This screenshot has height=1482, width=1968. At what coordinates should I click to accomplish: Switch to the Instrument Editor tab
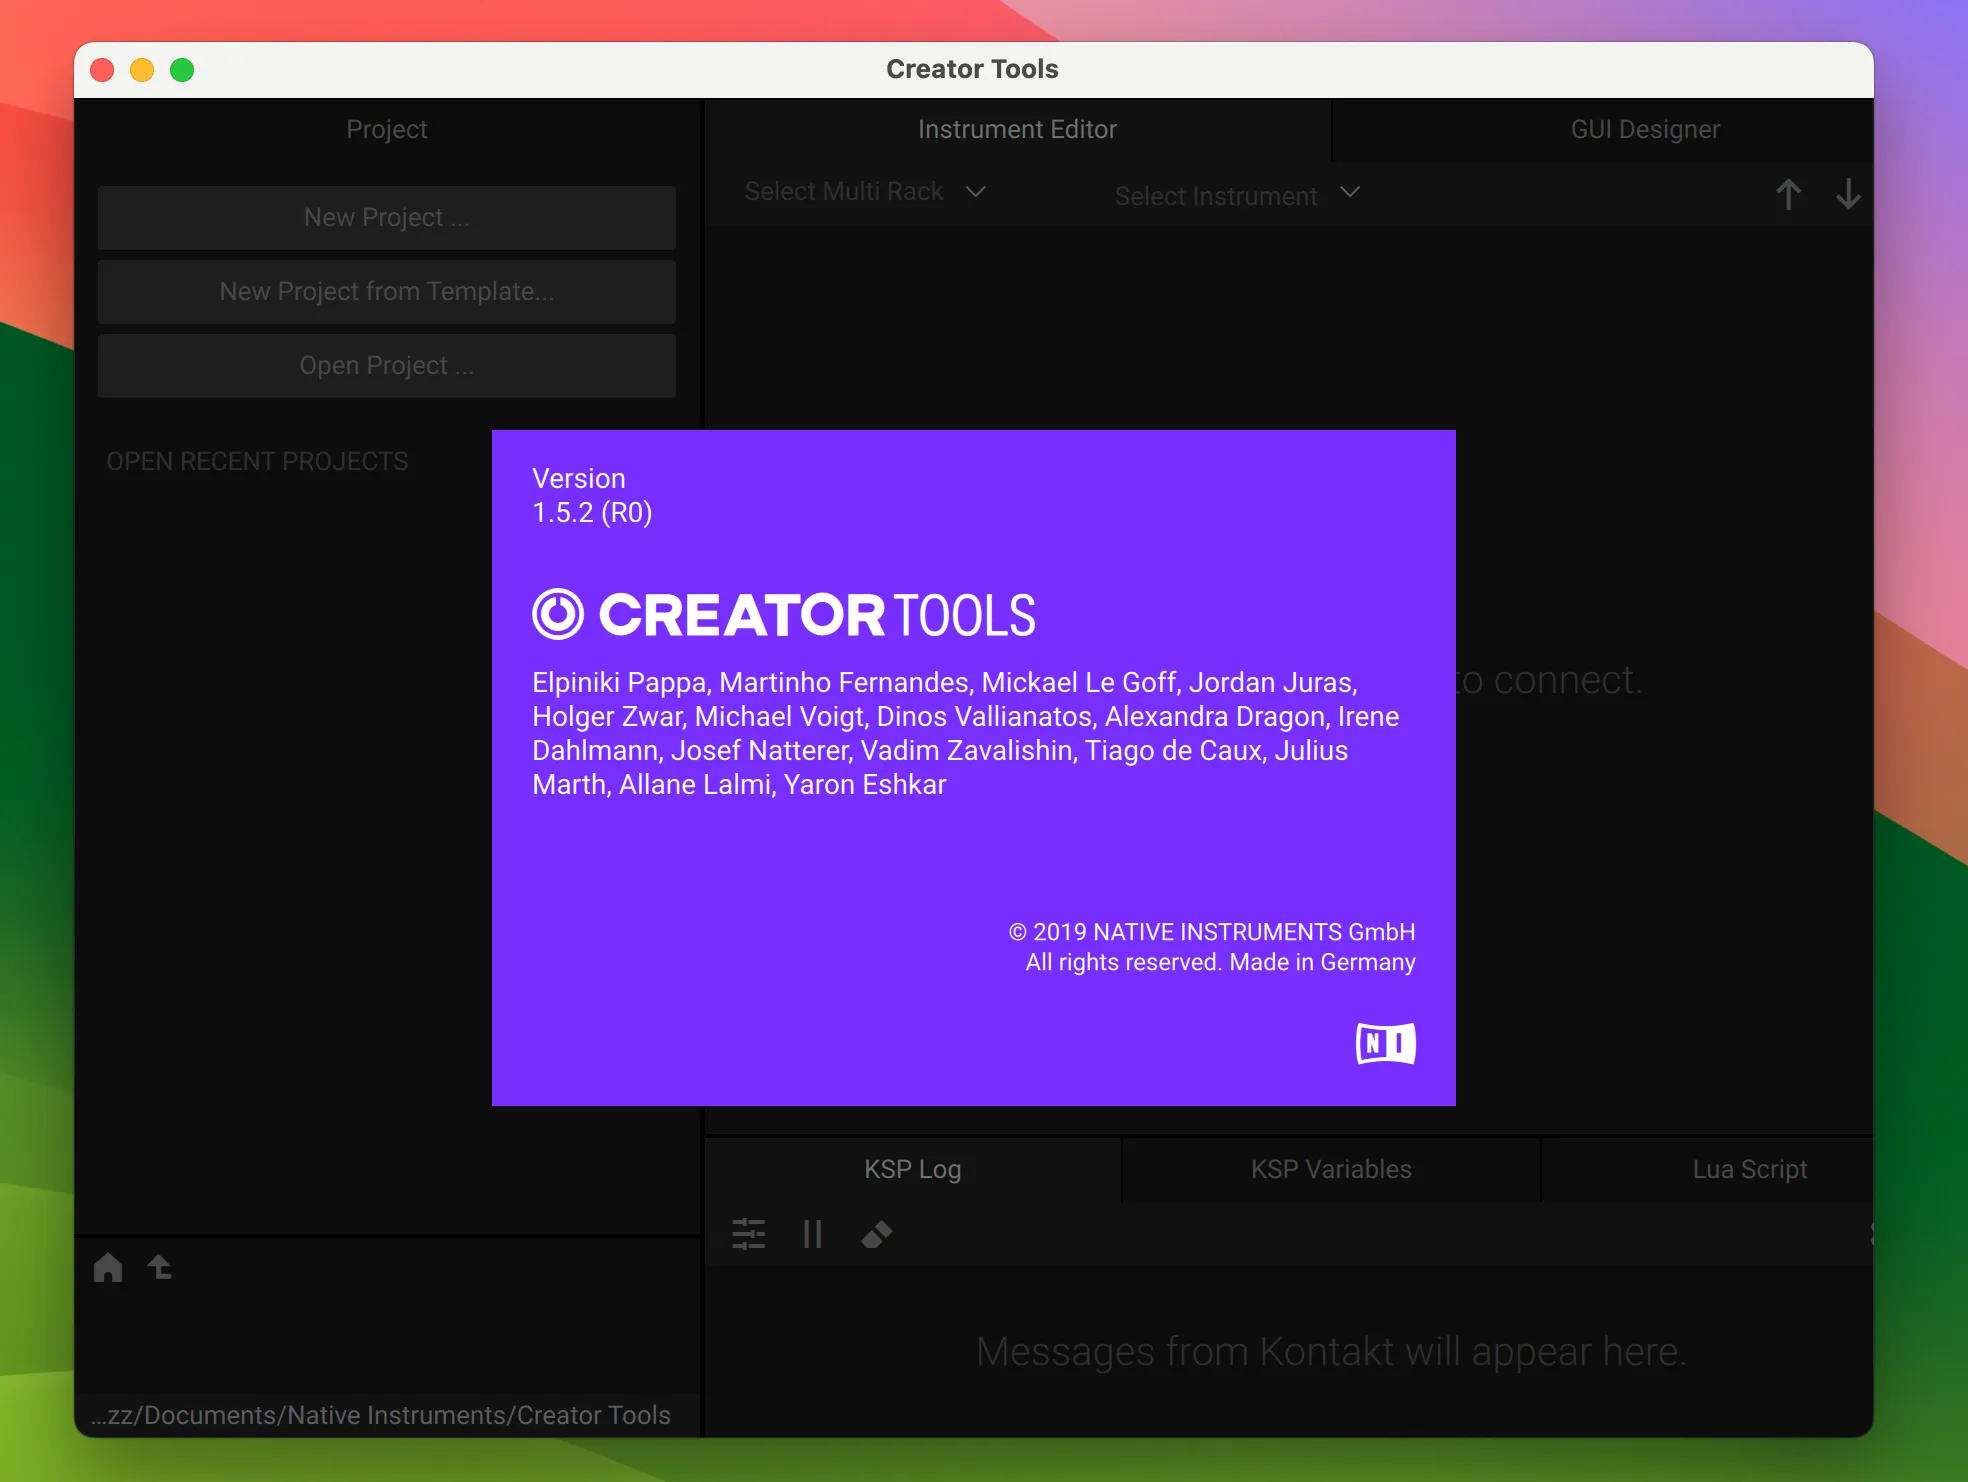coord(1017,129)
